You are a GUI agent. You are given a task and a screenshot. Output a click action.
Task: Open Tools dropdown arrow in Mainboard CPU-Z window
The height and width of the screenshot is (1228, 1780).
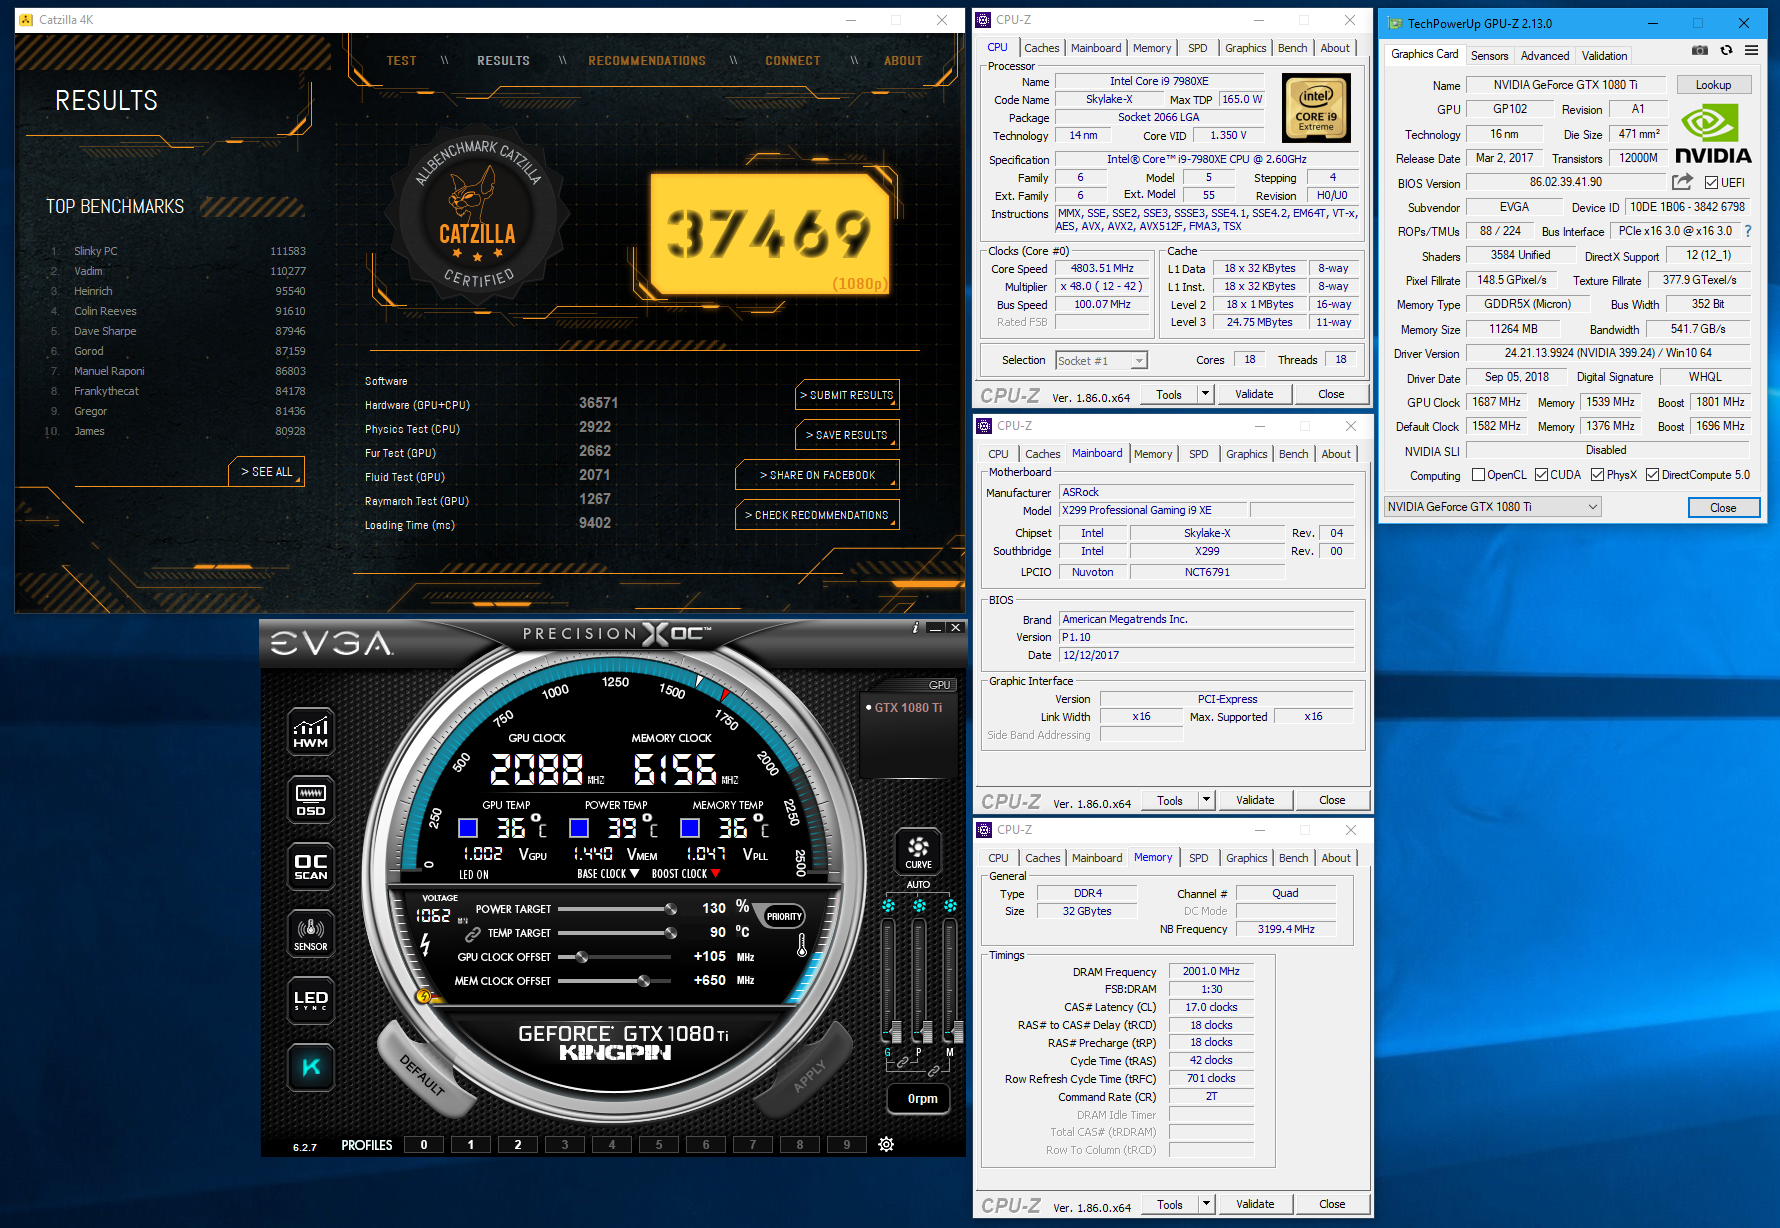coord(1206,800)
